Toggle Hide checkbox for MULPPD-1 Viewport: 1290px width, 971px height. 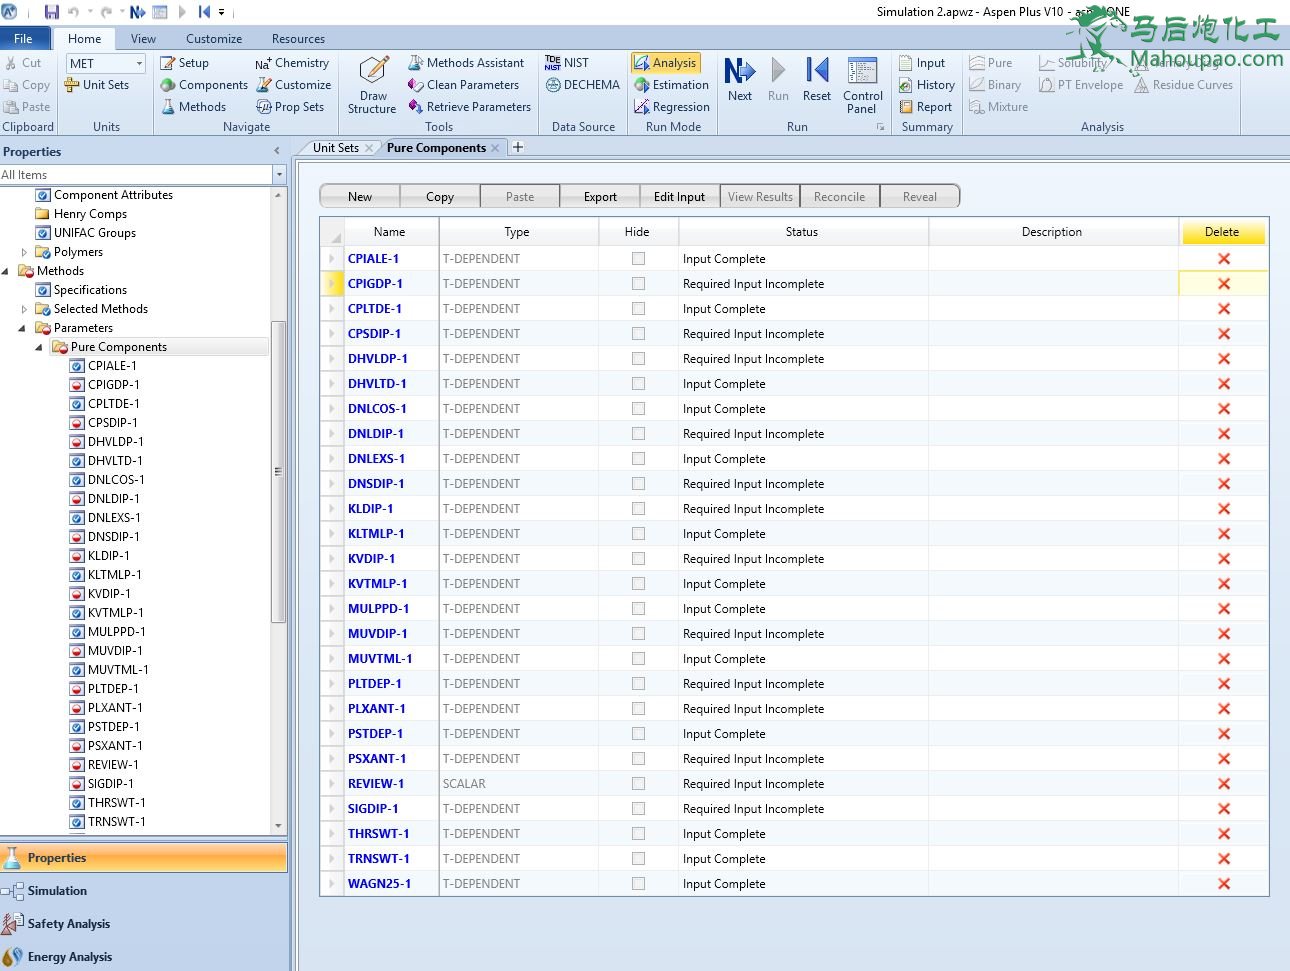[638, 609]
